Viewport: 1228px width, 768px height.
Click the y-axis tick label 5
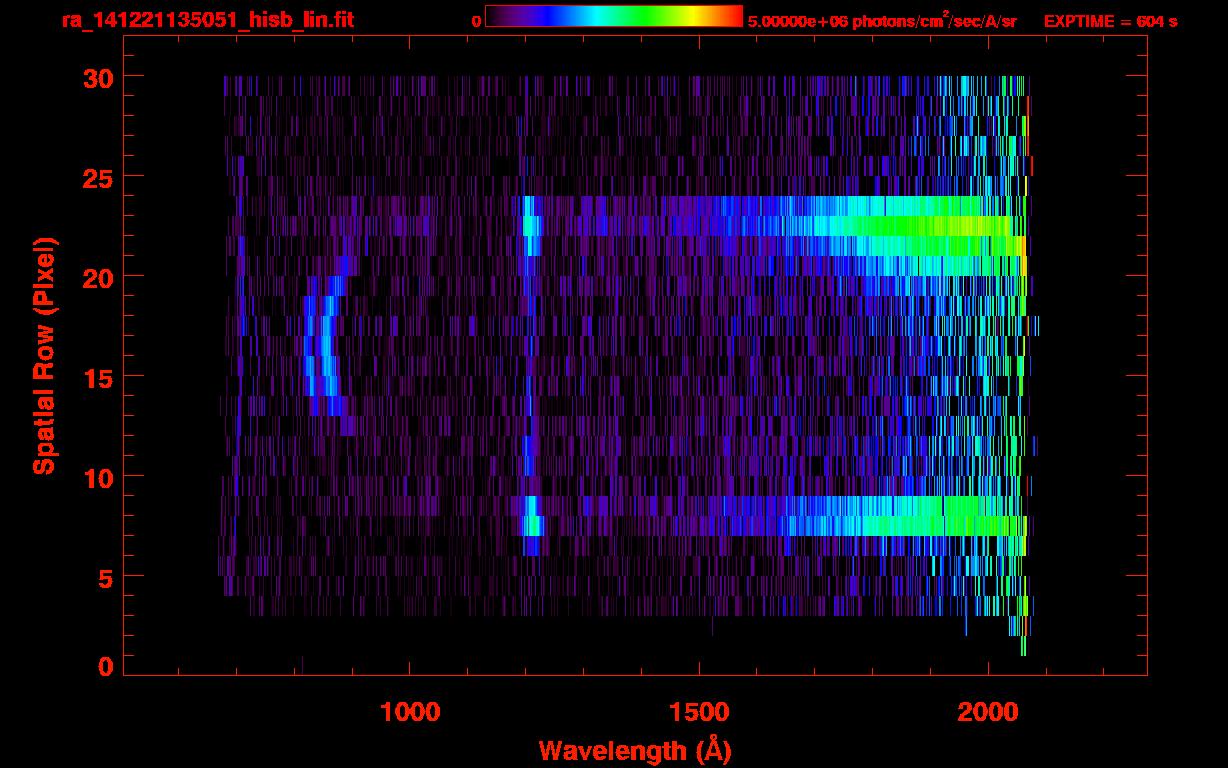[x=107, y=577]
